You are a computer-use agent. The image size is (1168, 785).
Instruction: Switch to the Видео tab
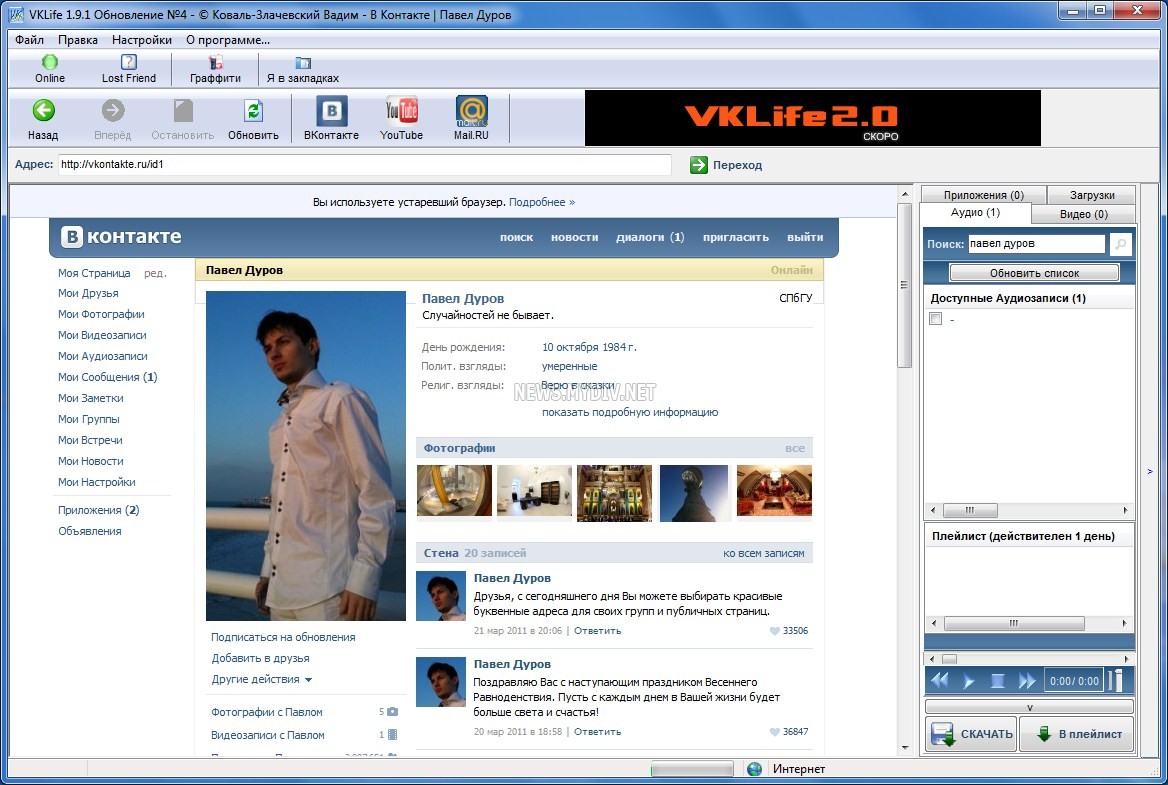pyautogui.click(x=1083, y=214)
